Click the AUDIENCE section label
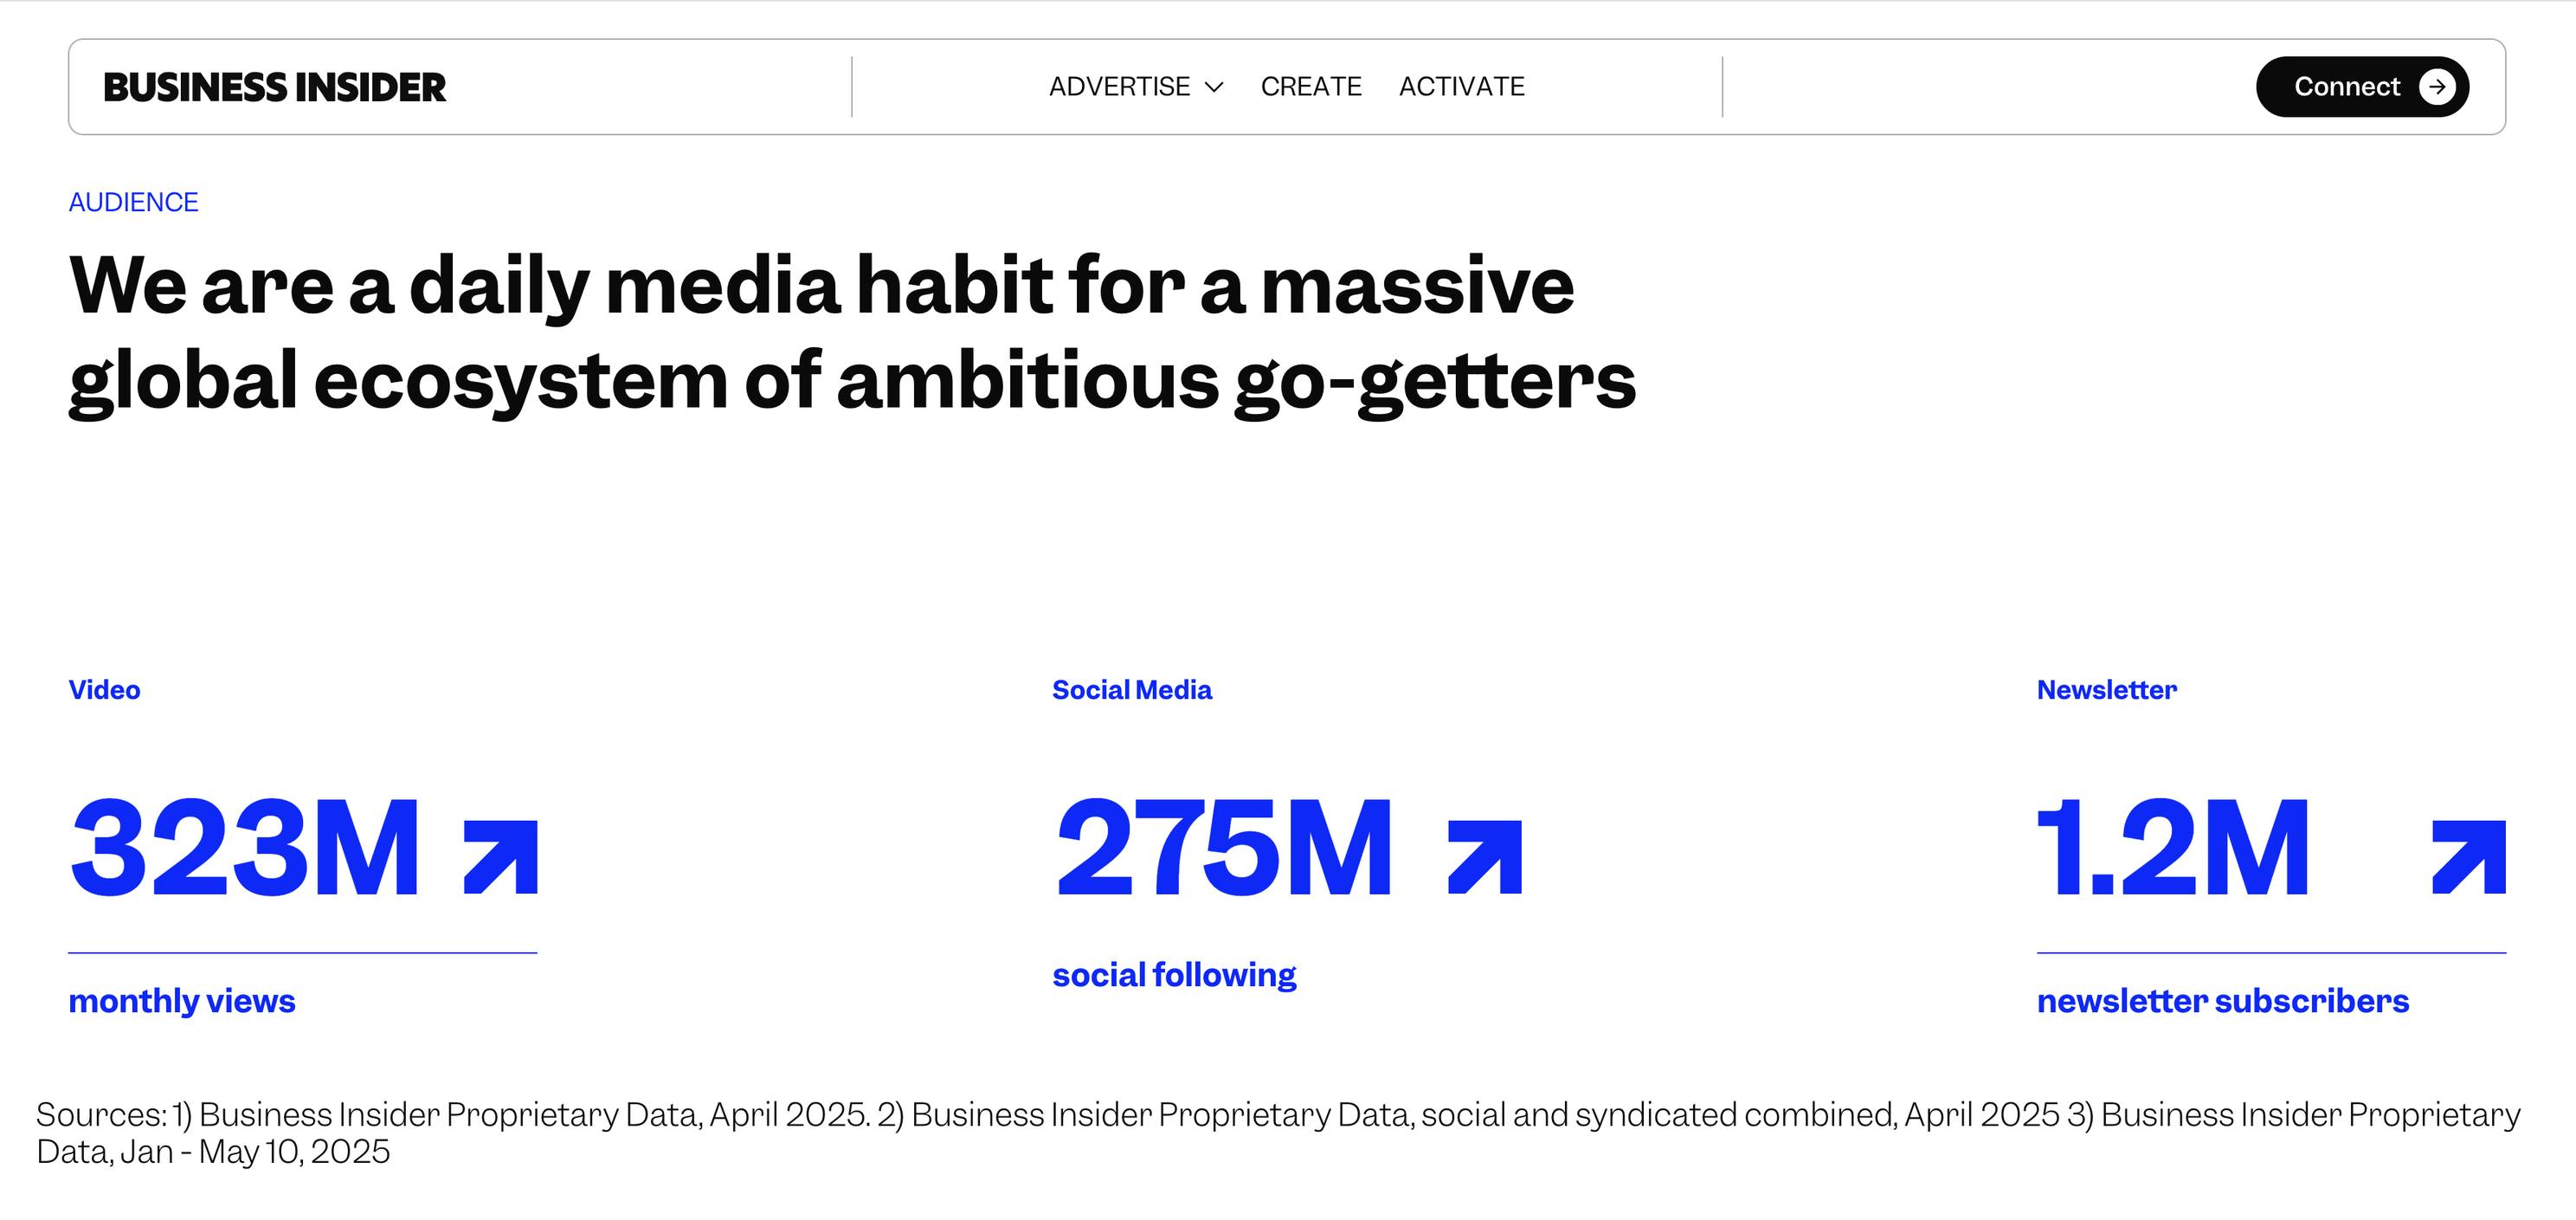Image resolution: width=2576 pixels, height=1220 pixels. point(133,202)
